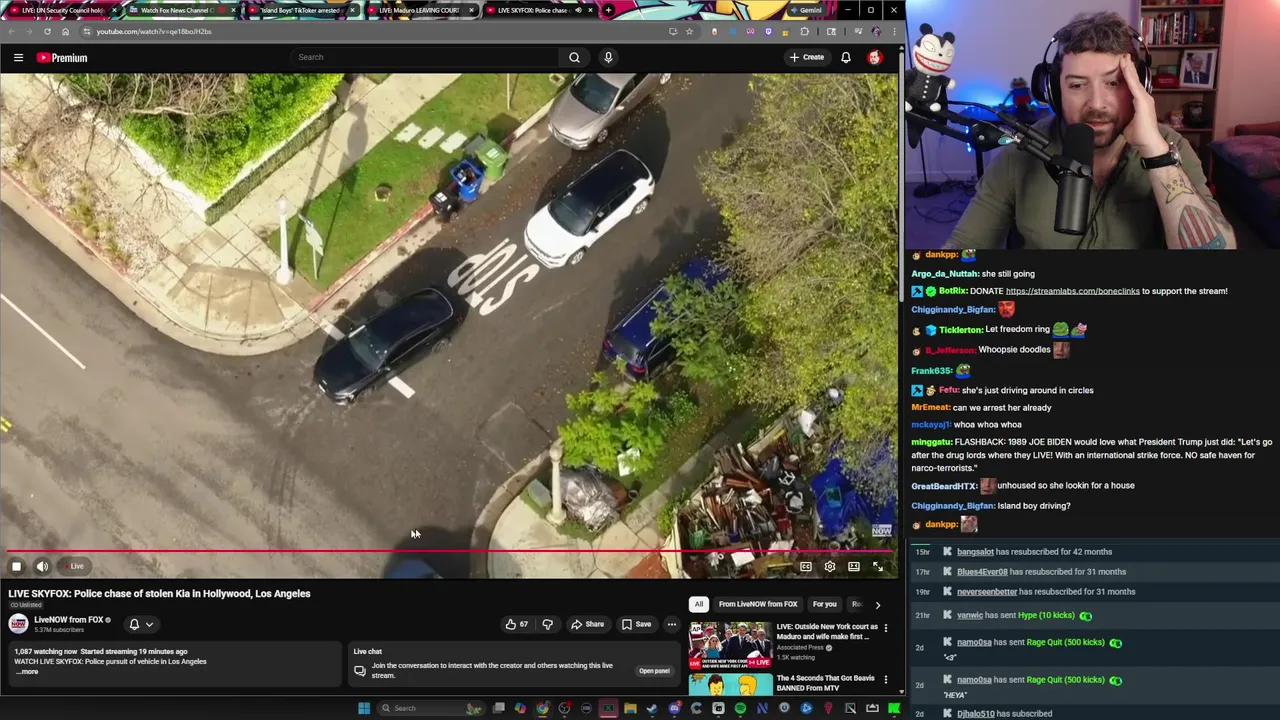The height and width of the screenshot is (720, 1280).
Task: Switch video to theater mode
Action: coord(854,566)
